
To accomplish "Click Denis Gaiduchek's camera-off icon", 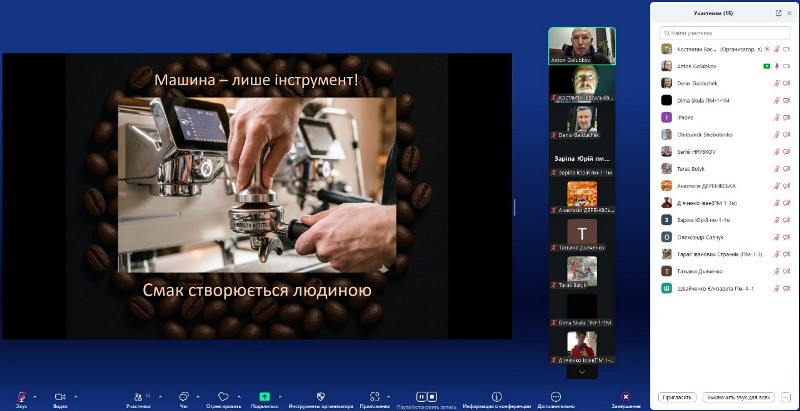I will (x=786, y=83).
